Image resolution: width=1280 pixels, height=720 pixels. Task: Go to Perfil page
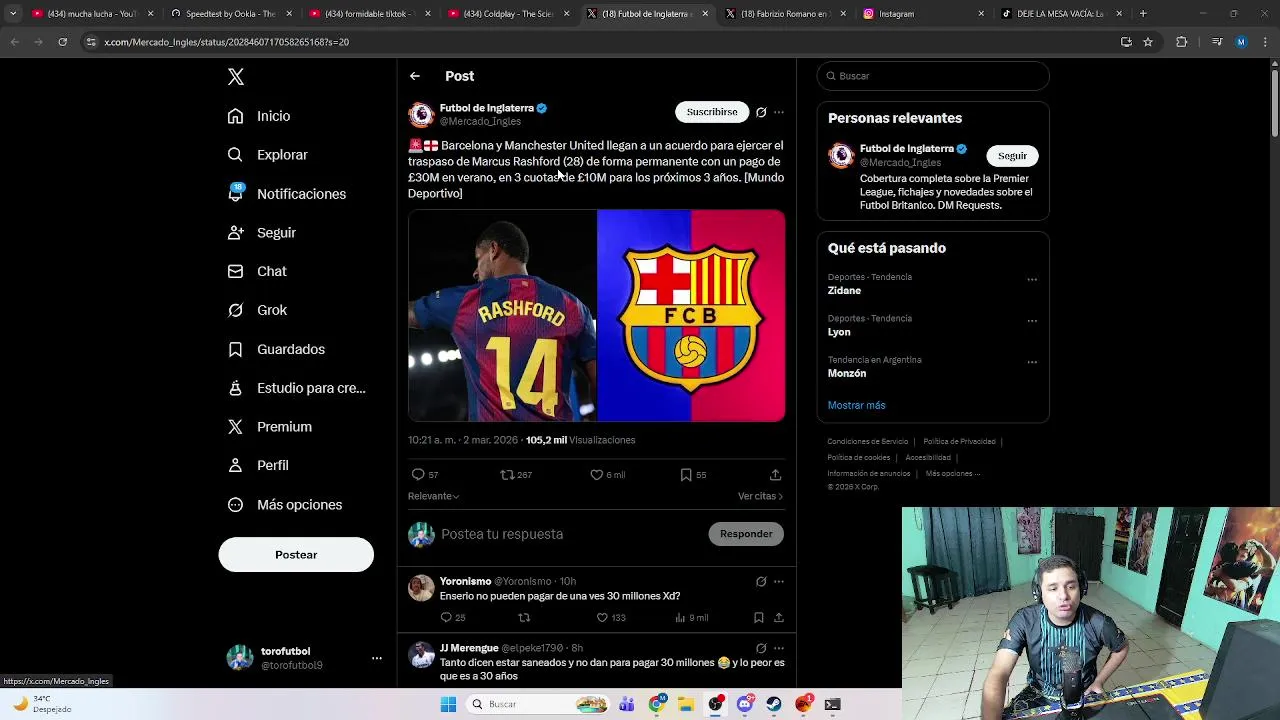258,466
